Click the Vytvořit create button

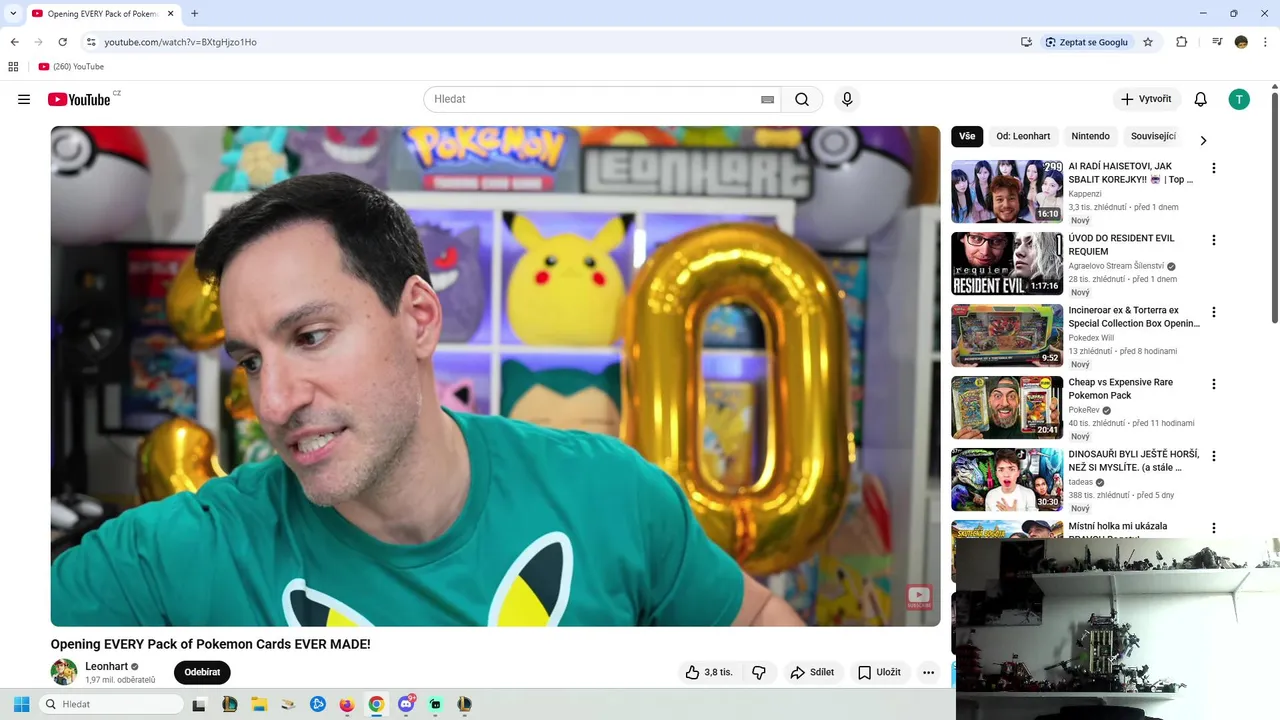pyautogui.click(x=1147, y=99)
